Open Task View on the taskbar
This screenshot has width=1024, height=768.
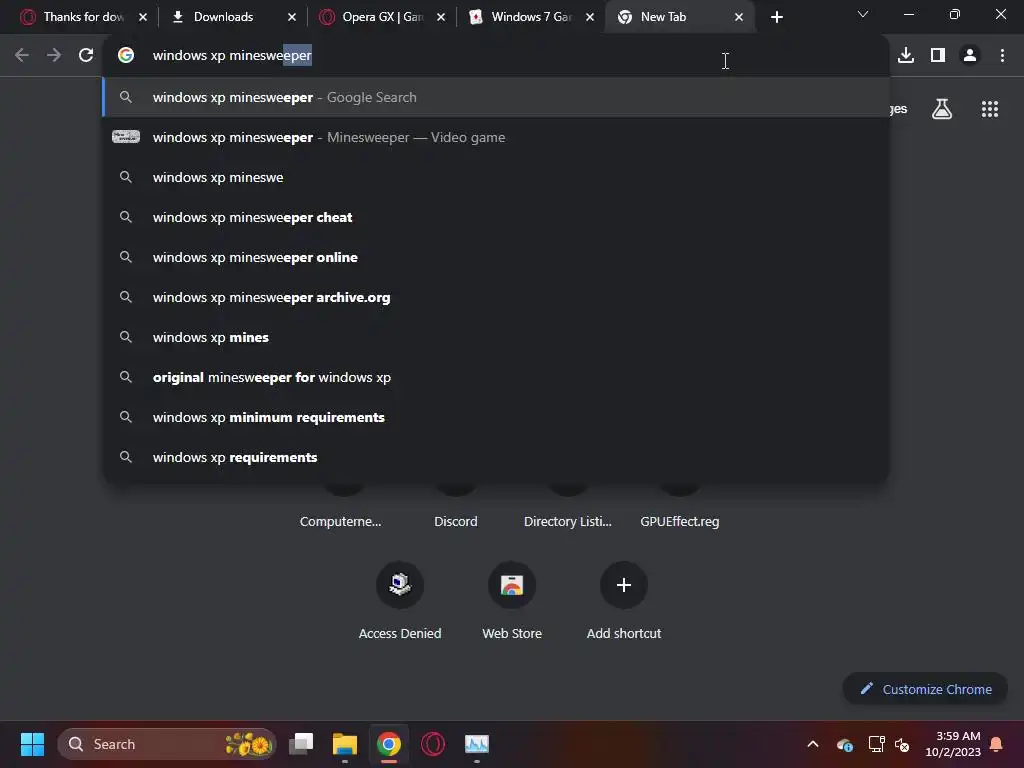click(301, 744)
